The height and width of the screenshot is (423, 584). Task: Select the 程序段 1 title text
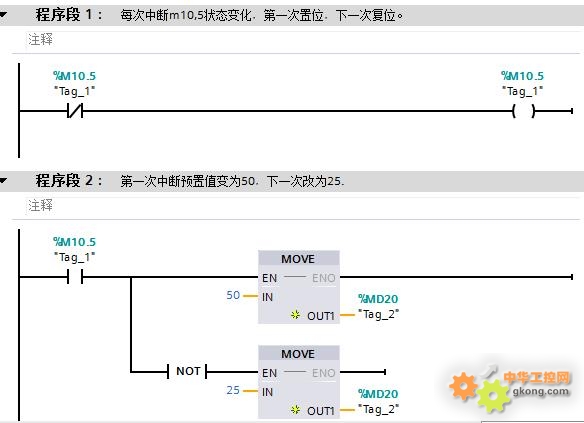click(x=69, y=15)
